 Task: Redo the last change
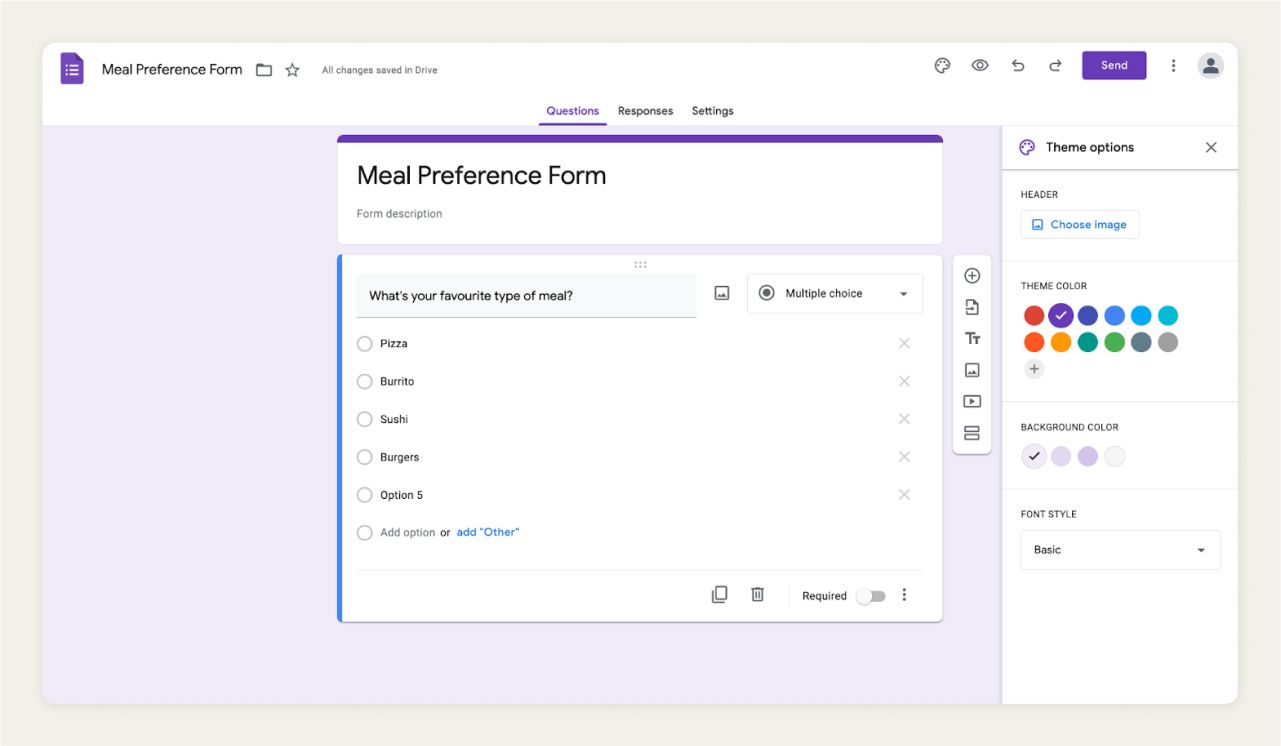coord(1055,65)
